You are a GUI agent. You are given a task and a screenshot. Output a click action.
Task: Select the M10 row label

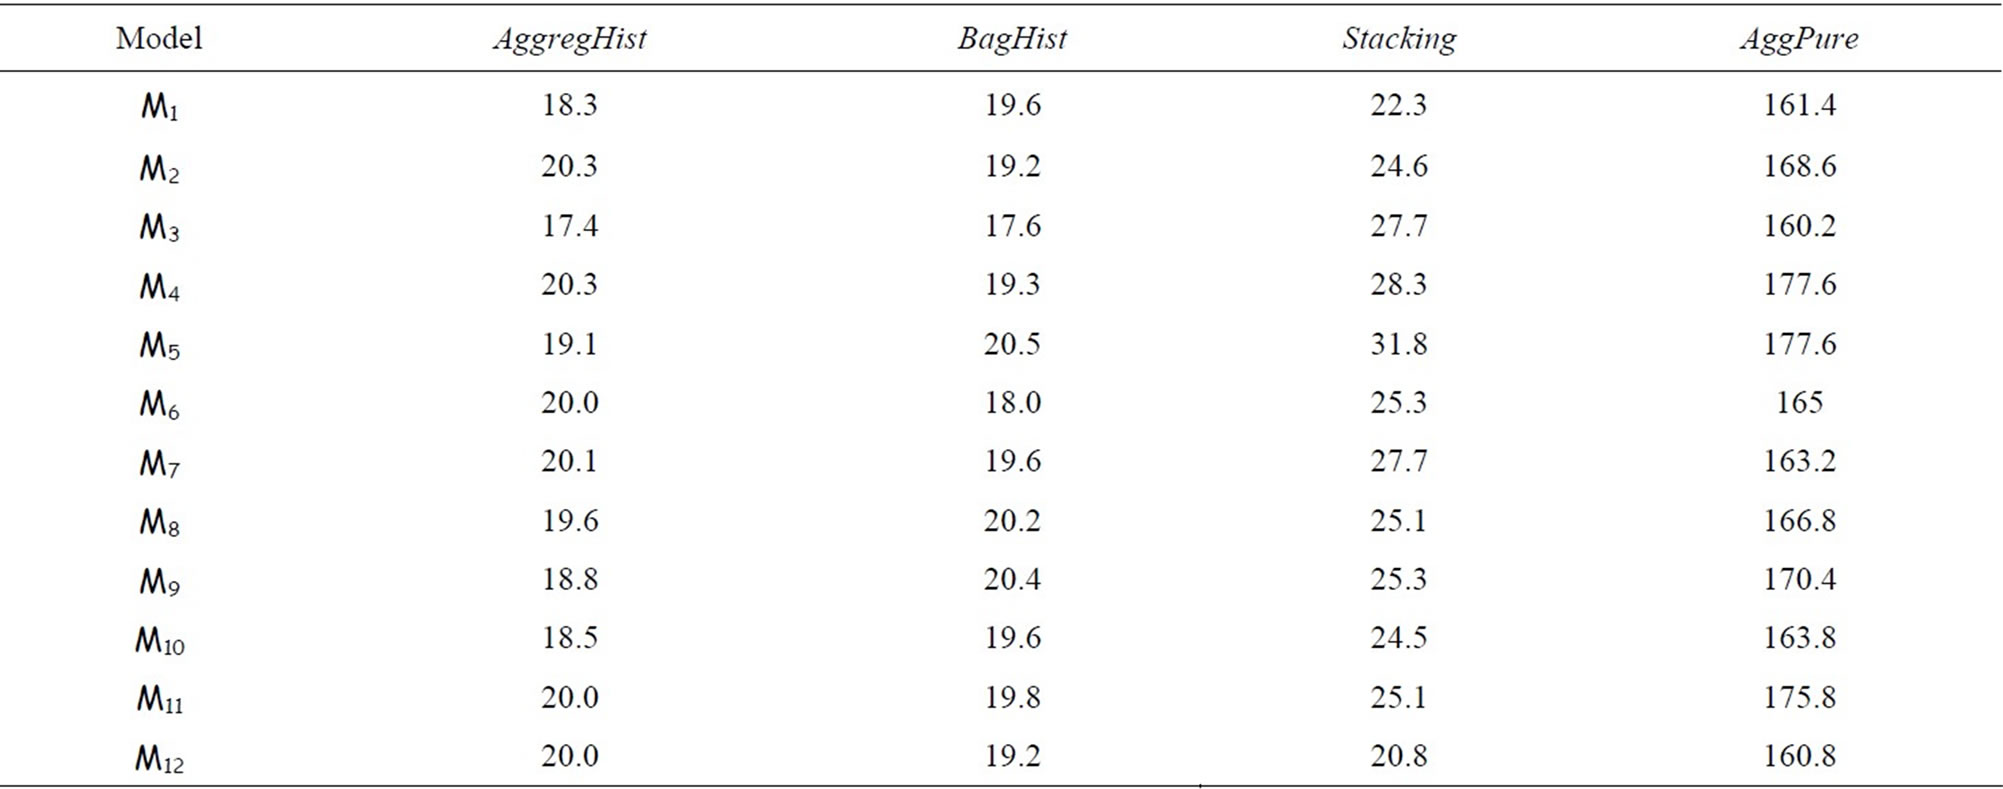tap(160, 641)
